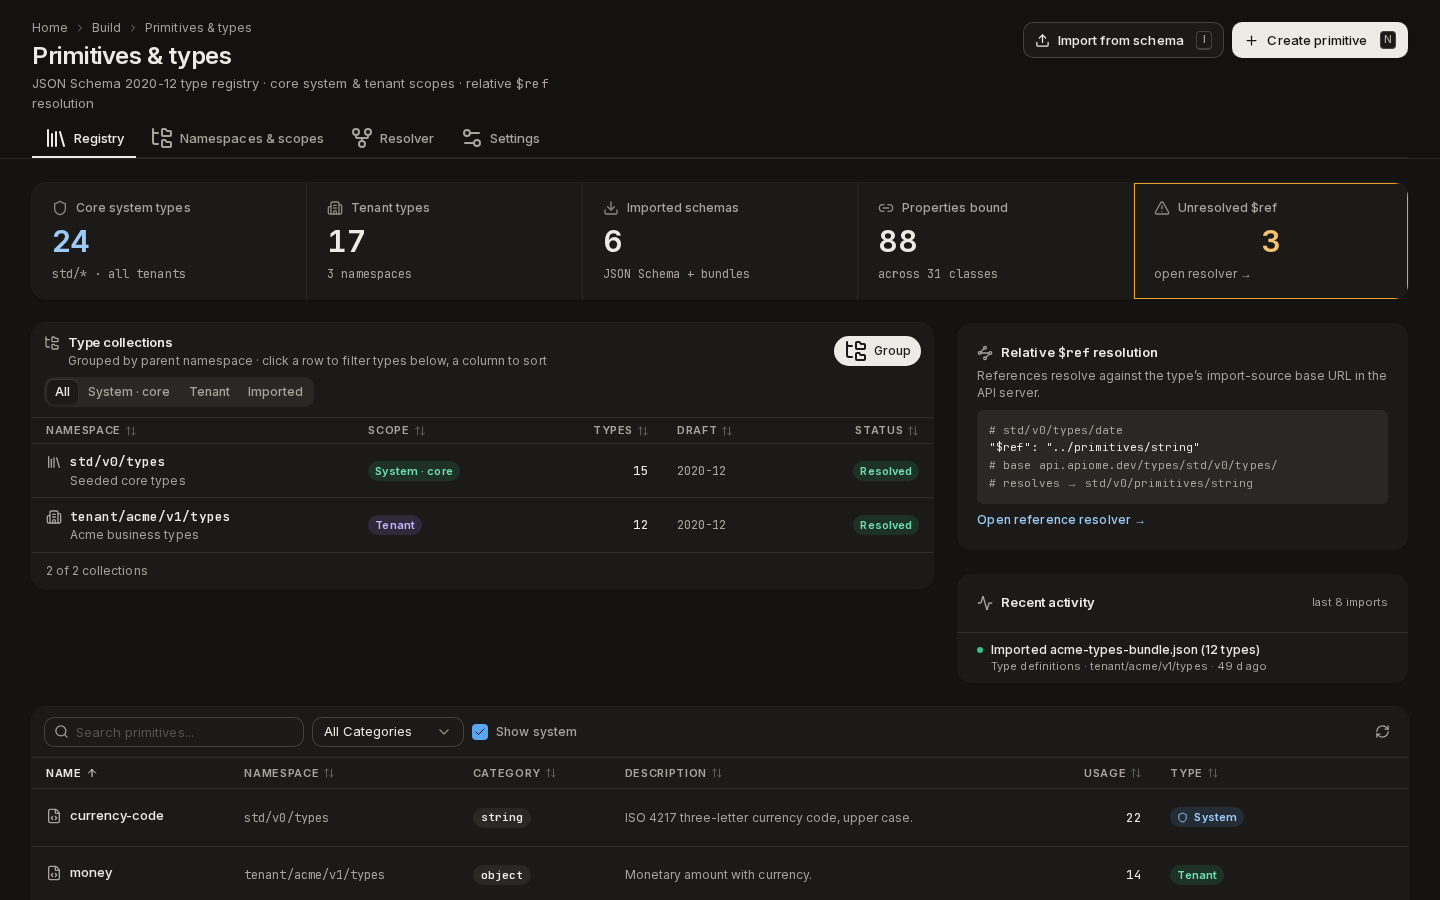Click Import from schema button
Screen dimensions: 1440x900
pos(1123,40)
